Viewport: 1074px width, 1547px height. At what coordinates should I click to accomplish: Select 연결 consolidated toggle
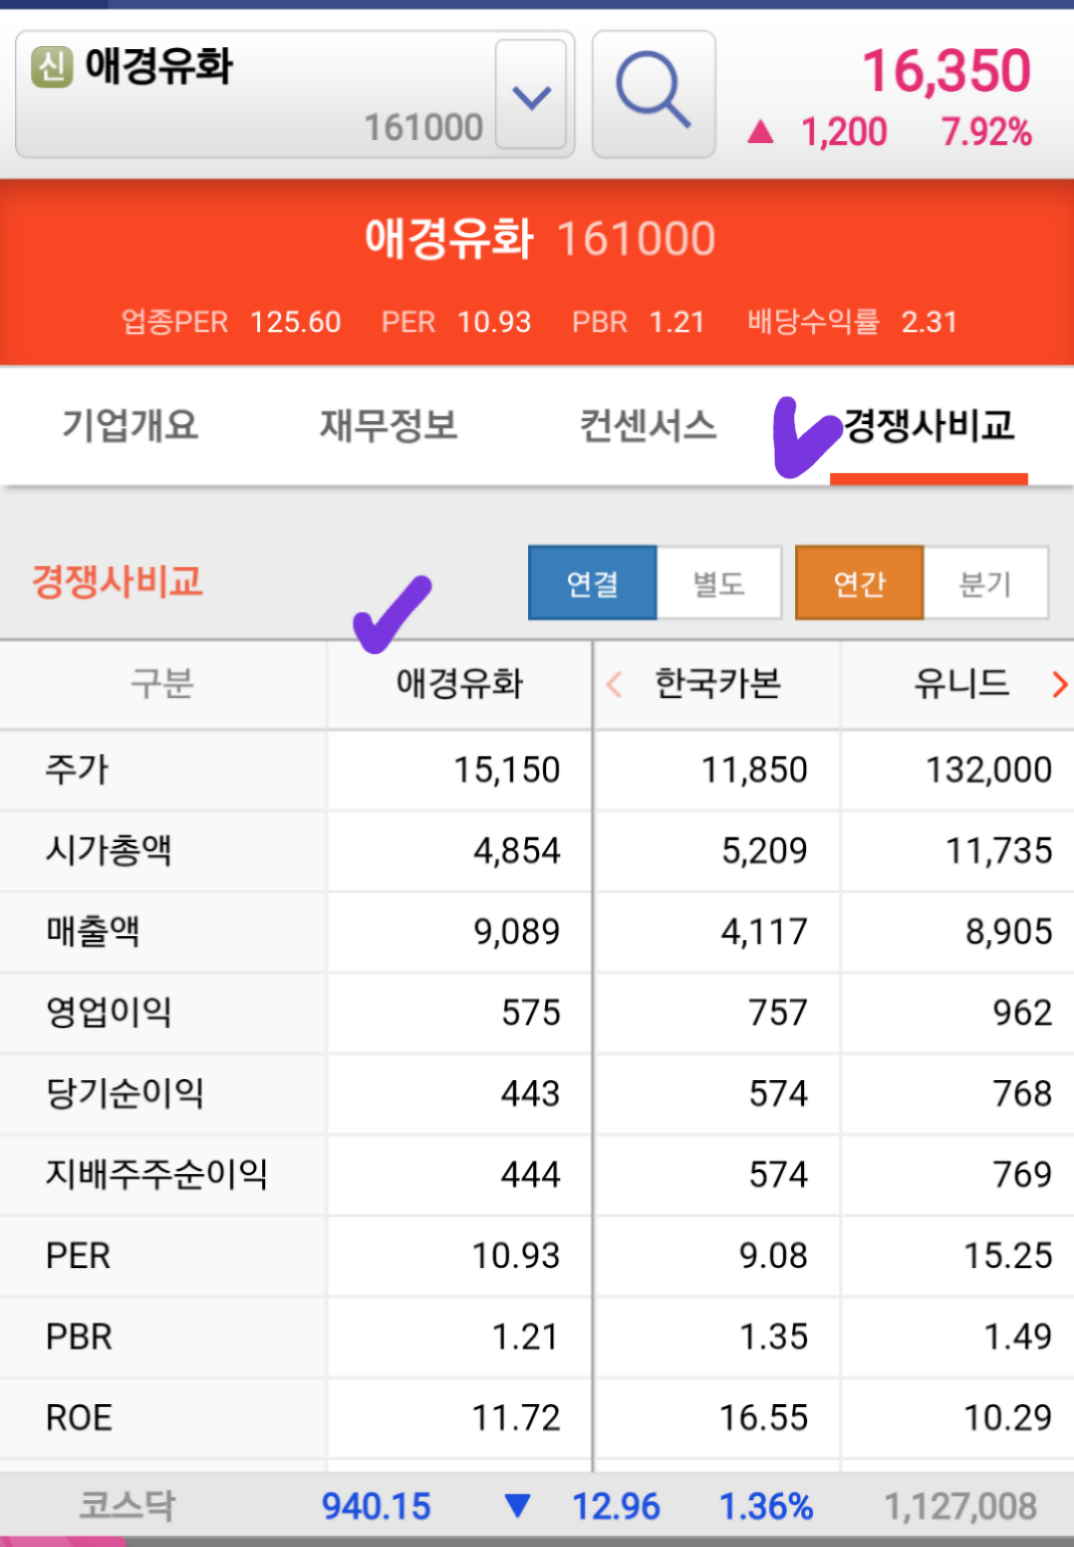coord(592,583)
